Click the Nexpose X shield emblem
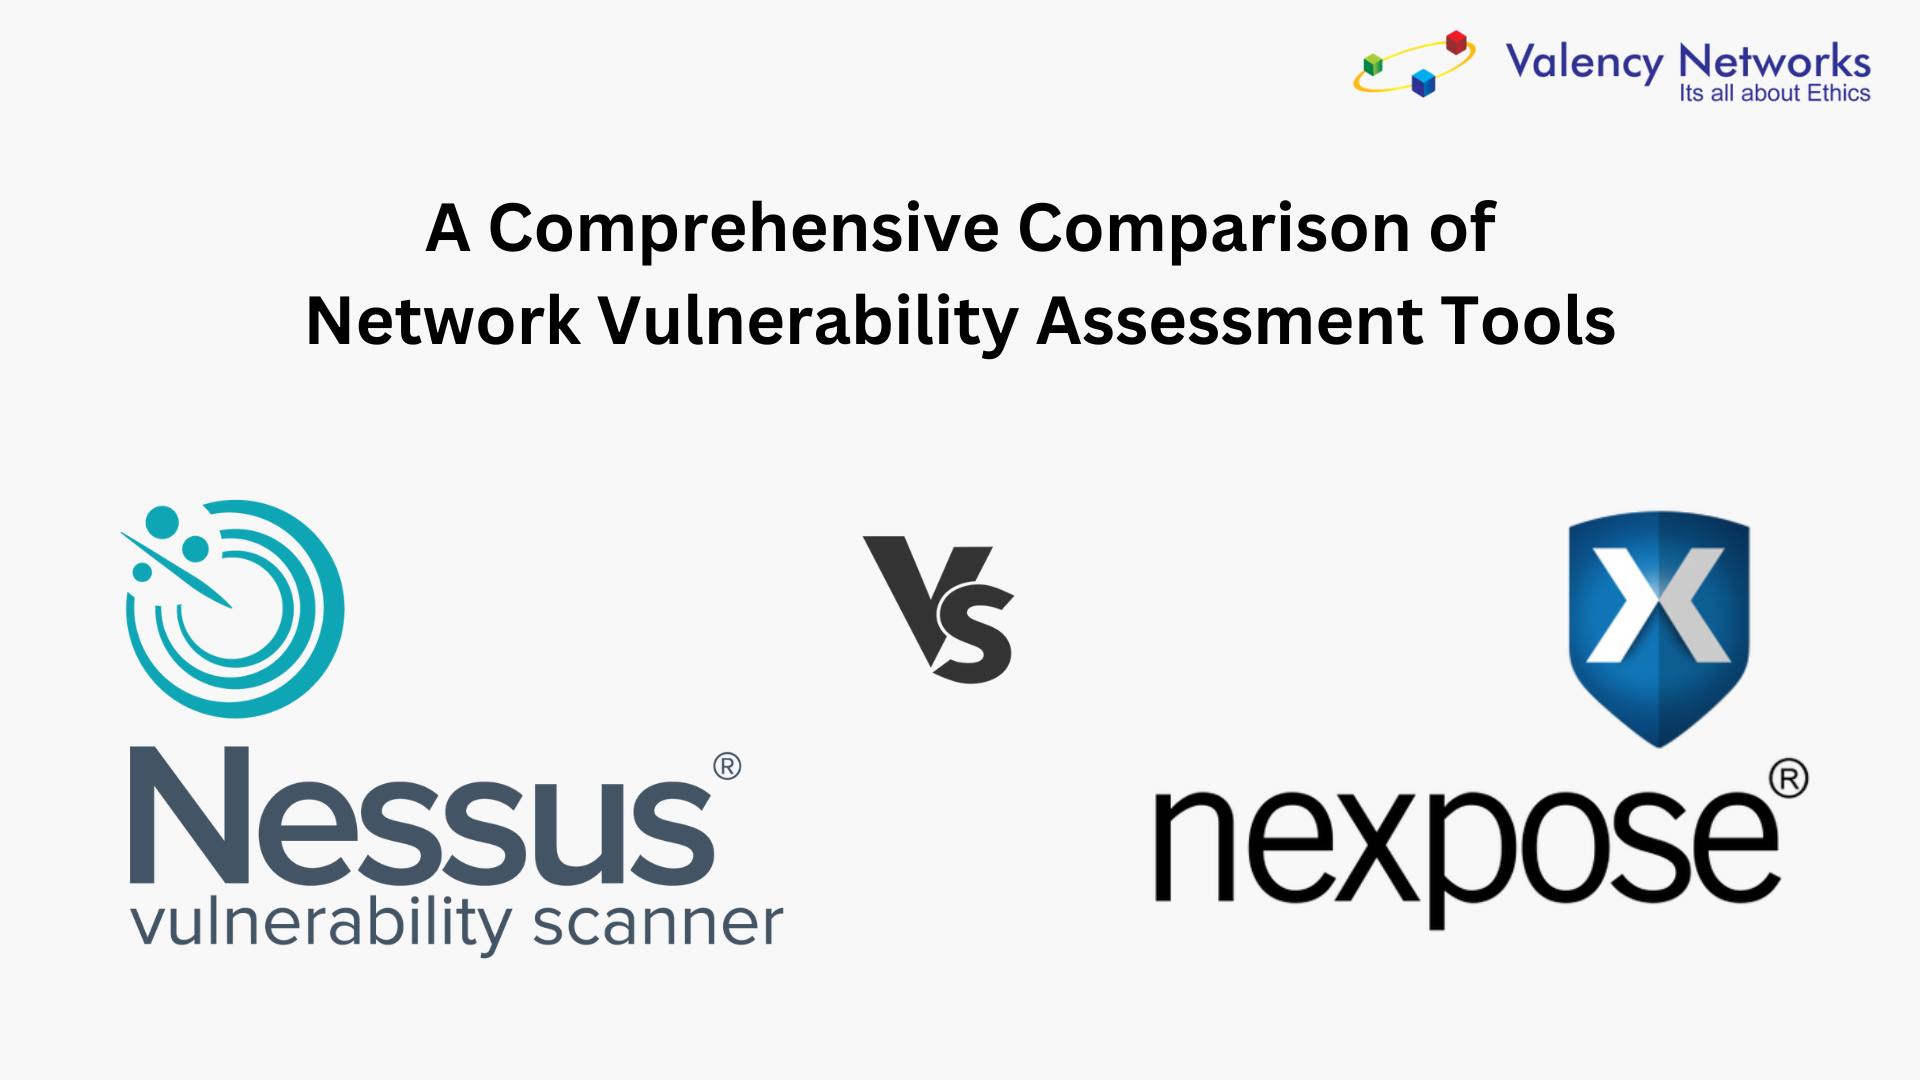 point(1664,609)
